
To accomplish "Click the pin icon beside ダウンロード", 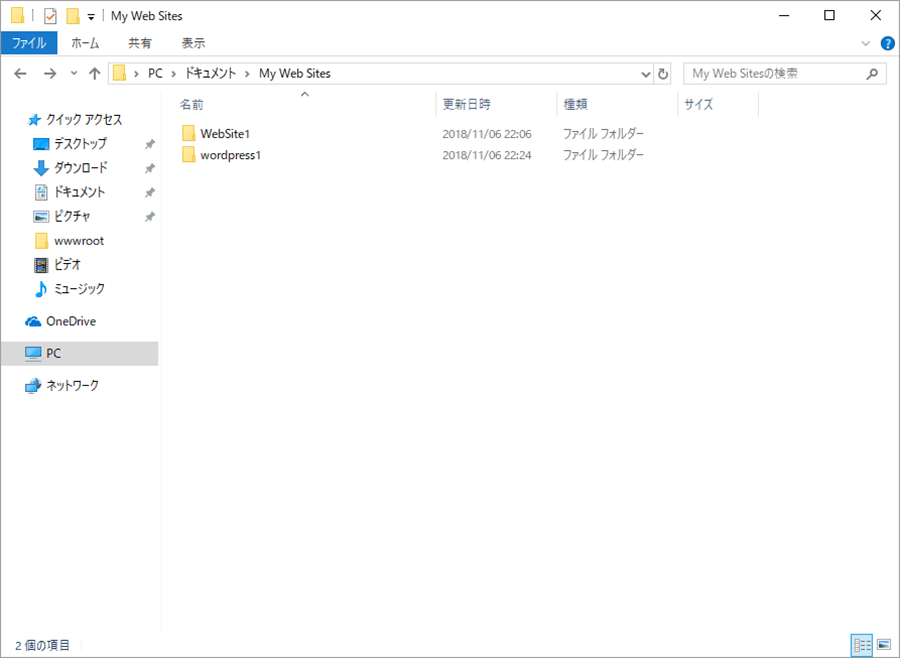I will pos(150,168).
